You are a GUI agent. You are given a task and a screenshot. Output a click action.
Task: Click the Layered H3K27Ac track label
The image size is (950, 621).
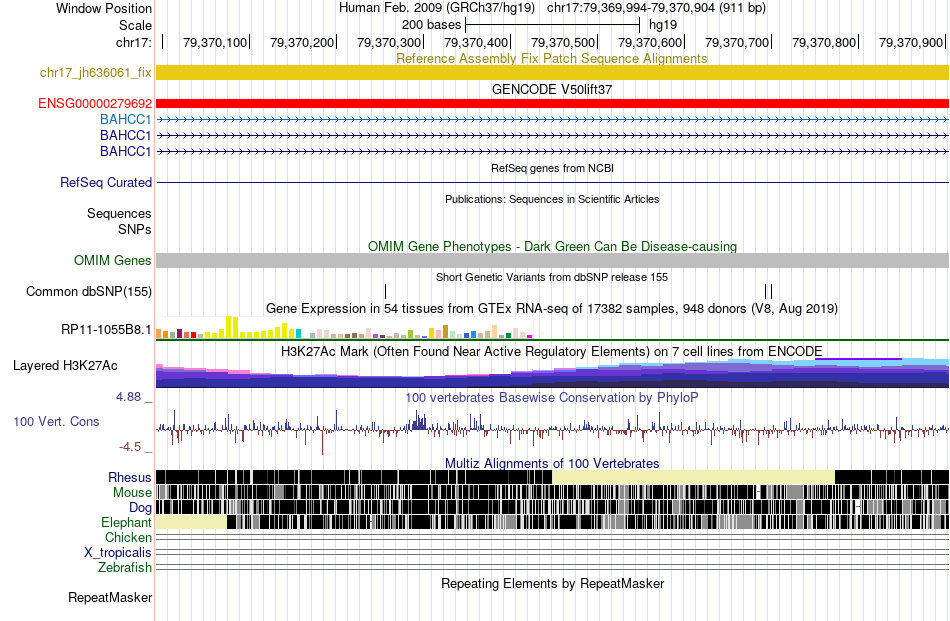65,365
